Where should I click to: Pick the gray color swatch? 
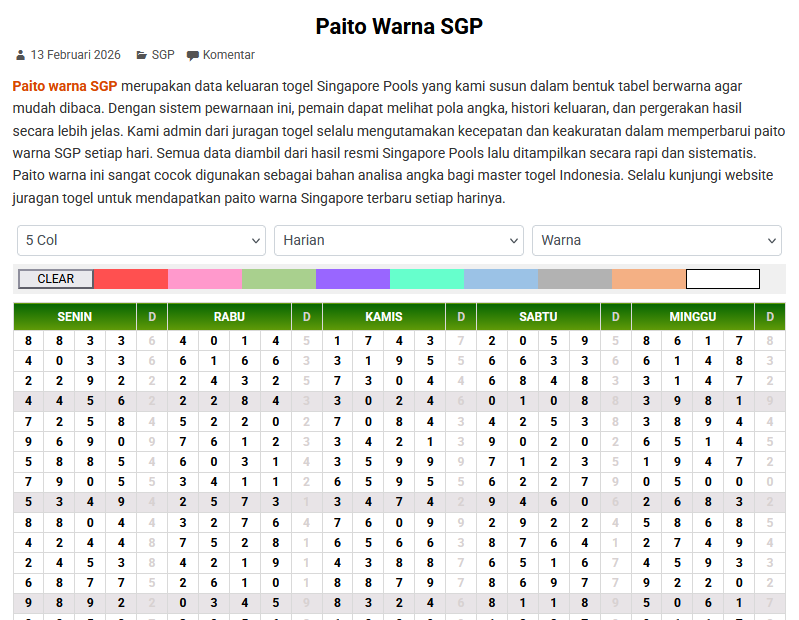[x=575, y=279]
